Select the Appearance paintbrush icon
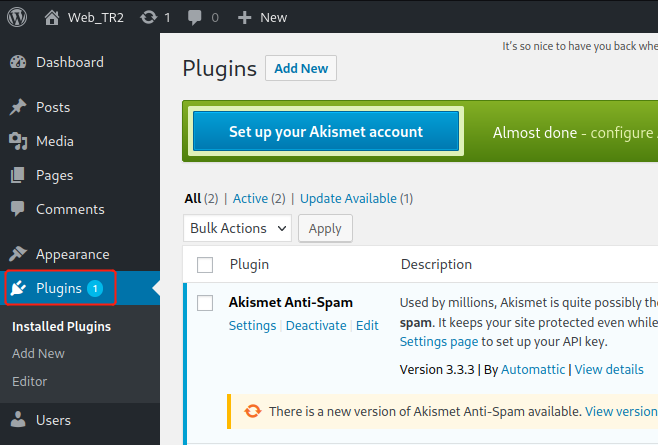The width and height of the screenshot is (658, 445). point(18,254)
